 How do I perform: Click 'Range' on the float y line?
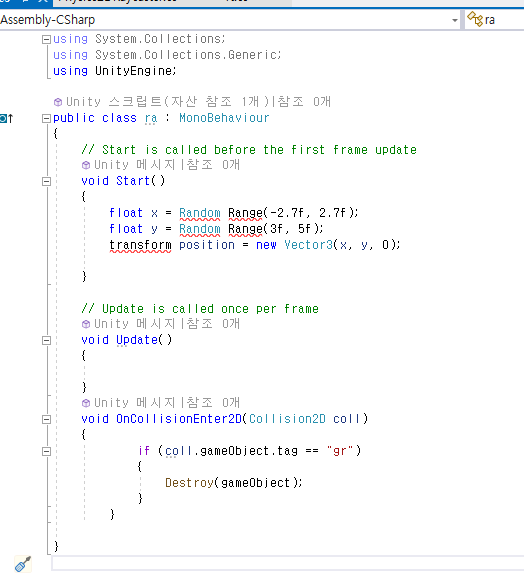pyautogui.click(x=245, y=229)
